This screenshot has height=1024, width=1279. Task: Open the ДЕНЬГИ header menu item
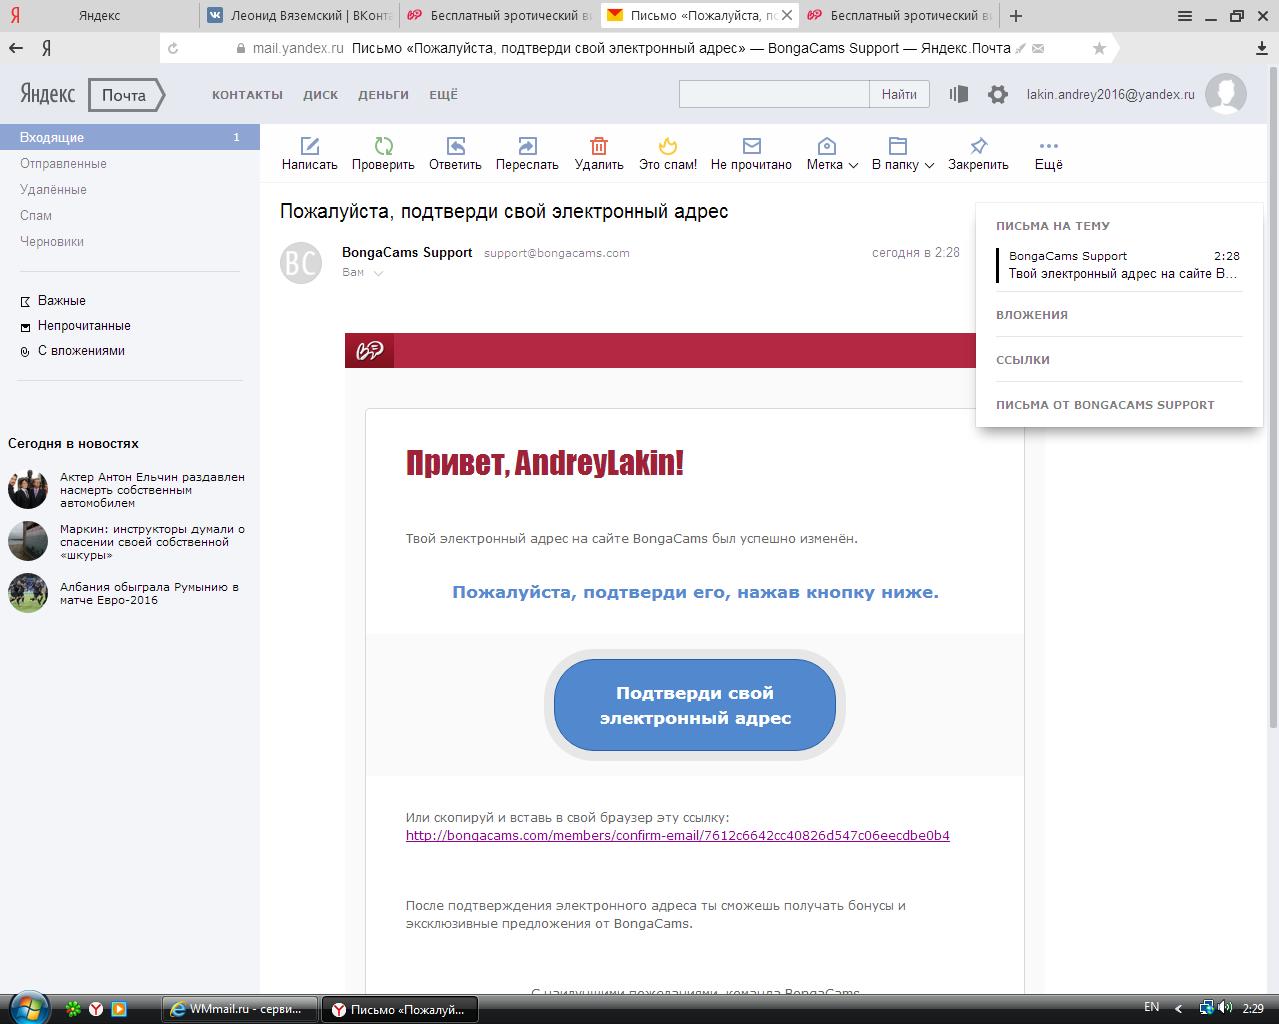pyautogui.click(x=383, y=94)
